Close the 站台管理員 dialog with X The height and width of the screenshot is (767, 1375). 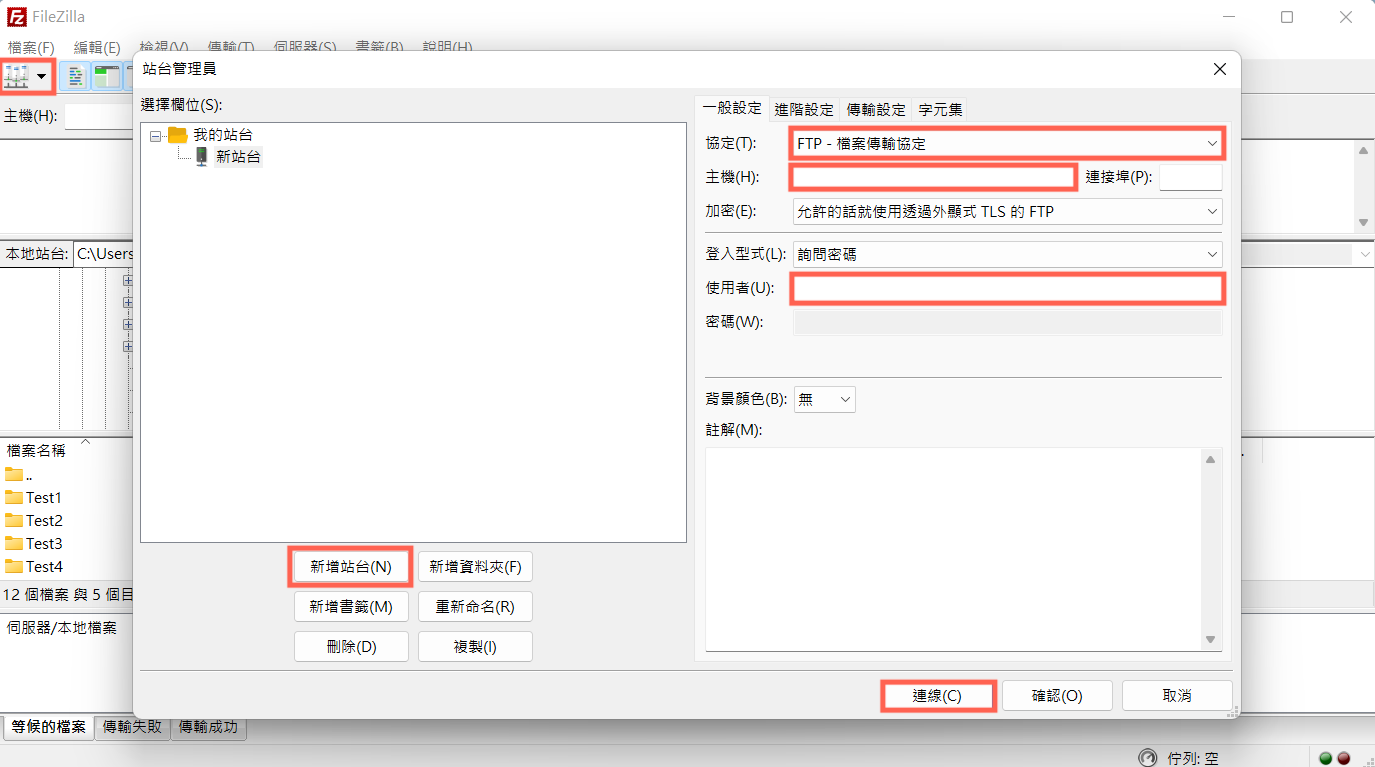point(1219,69)
